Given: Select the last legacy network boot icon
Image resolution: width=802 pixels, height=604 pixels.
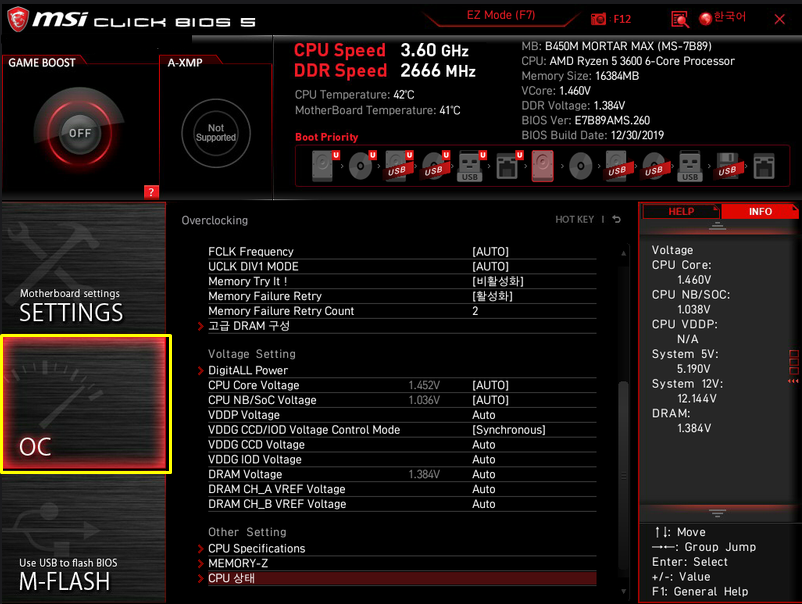Looking at the screenshot, I should click(764, 166).
